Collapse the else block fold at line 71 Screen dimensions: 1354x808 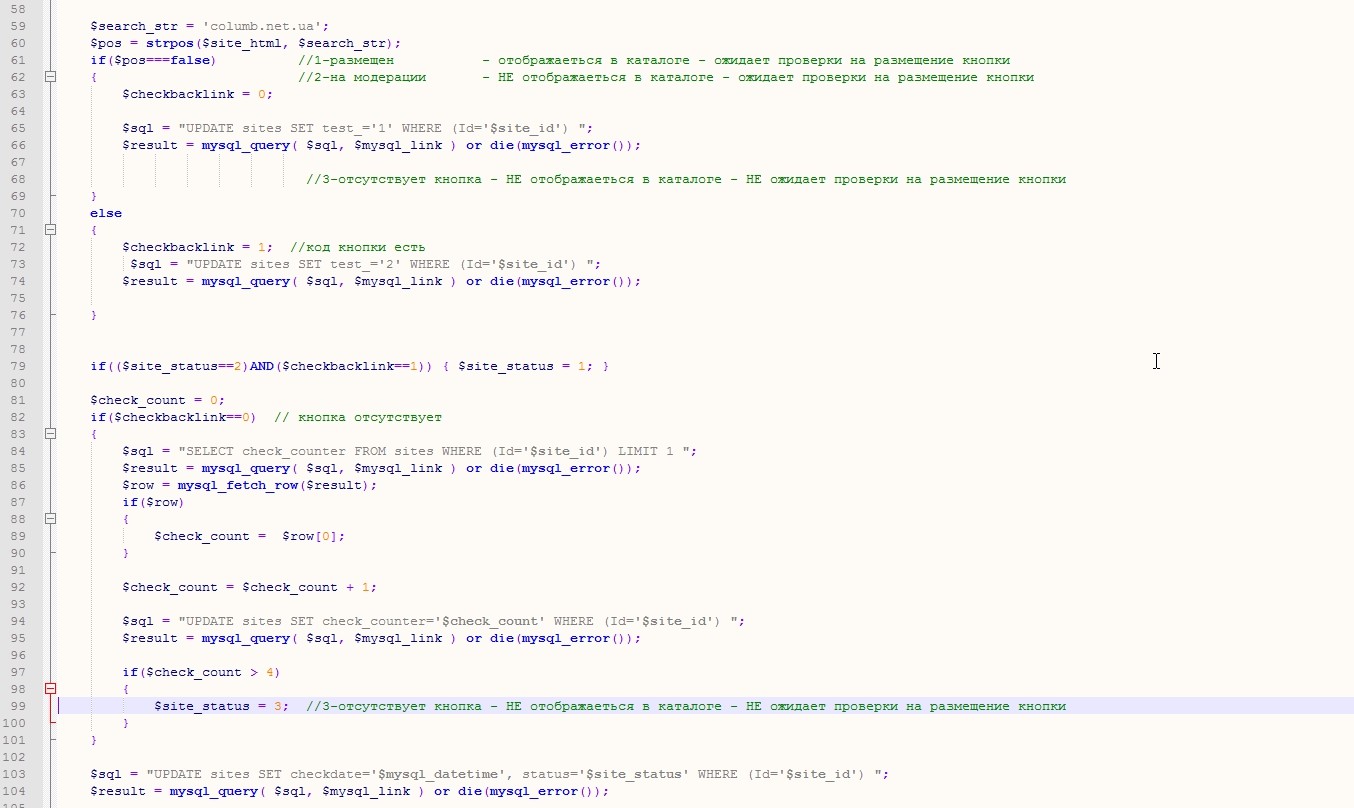(x=50, y=230)
